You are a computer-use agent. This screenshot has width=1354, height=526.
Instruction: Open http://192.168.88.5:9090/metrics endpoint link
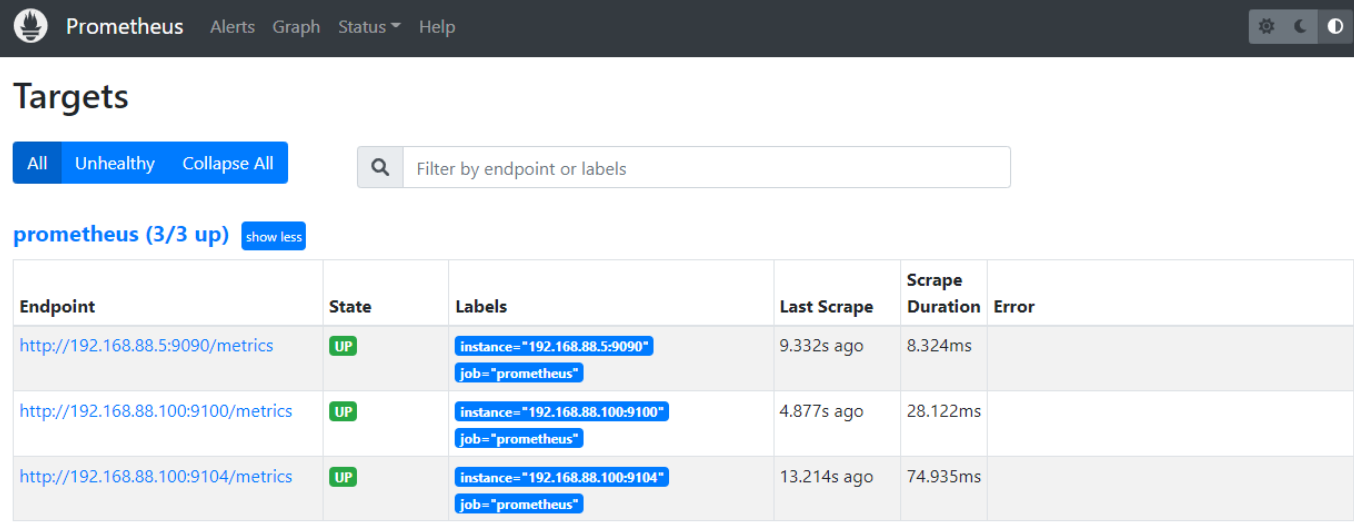146,346
